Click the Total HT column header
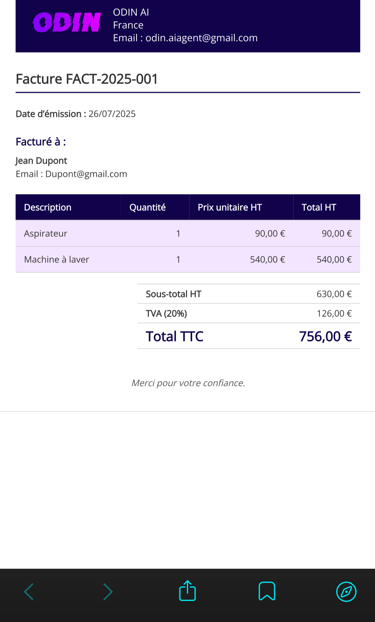This screenshot has height=622, width=375. [x=319, y=207]
